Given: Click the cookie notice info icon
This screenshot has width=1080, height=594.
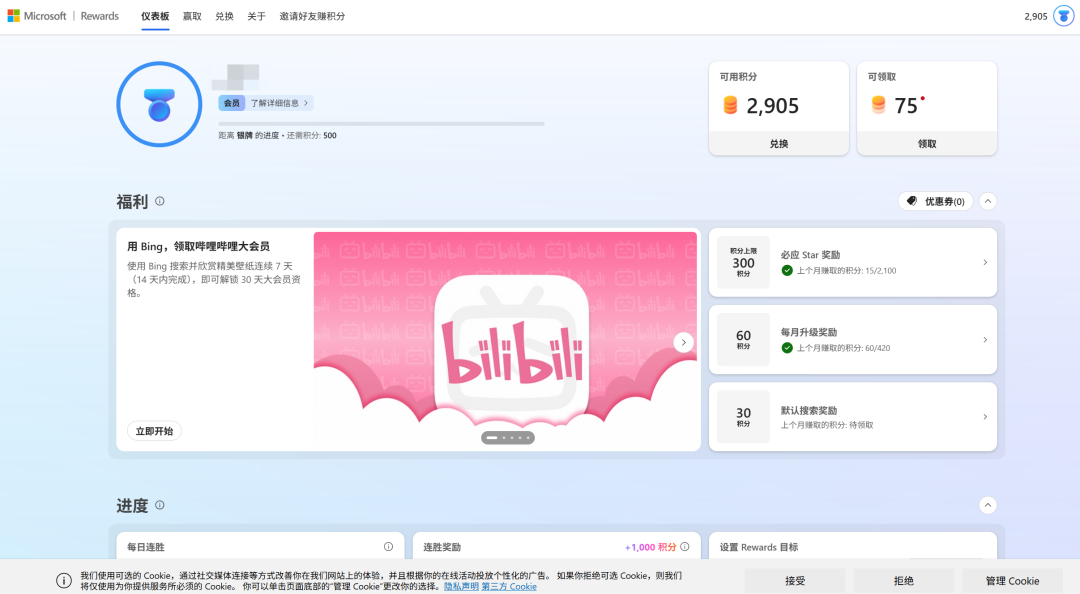Looking at the screenshot, I should (64, 580).
